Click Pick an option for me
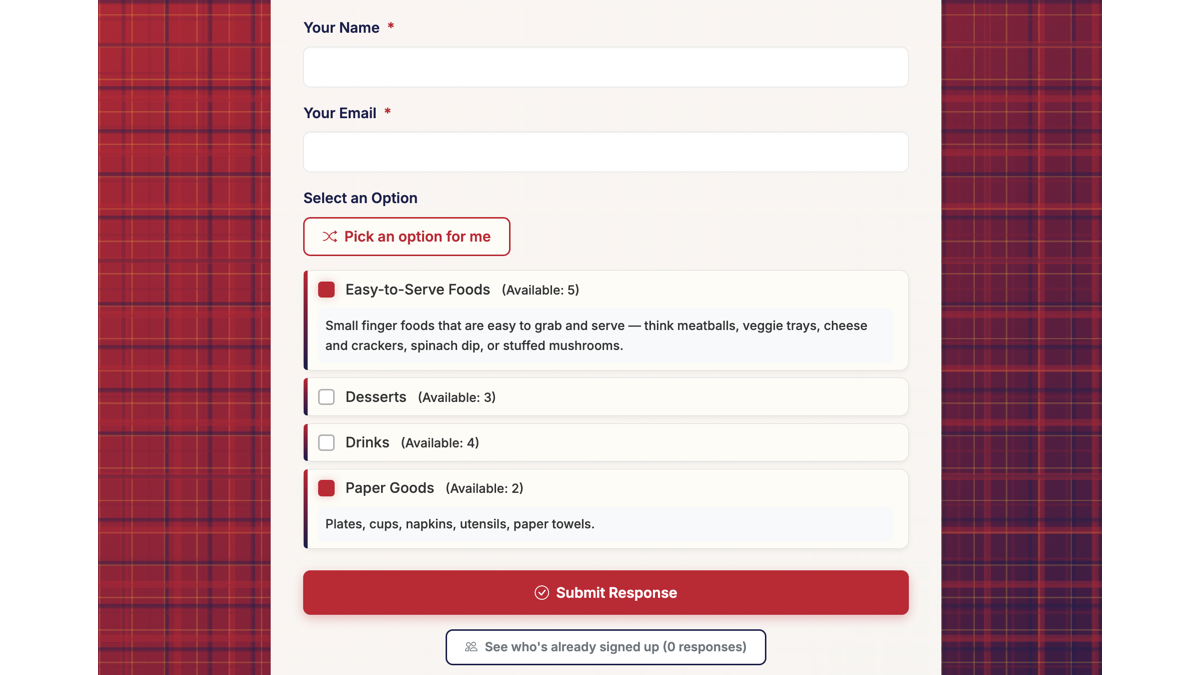 point(407,236)
